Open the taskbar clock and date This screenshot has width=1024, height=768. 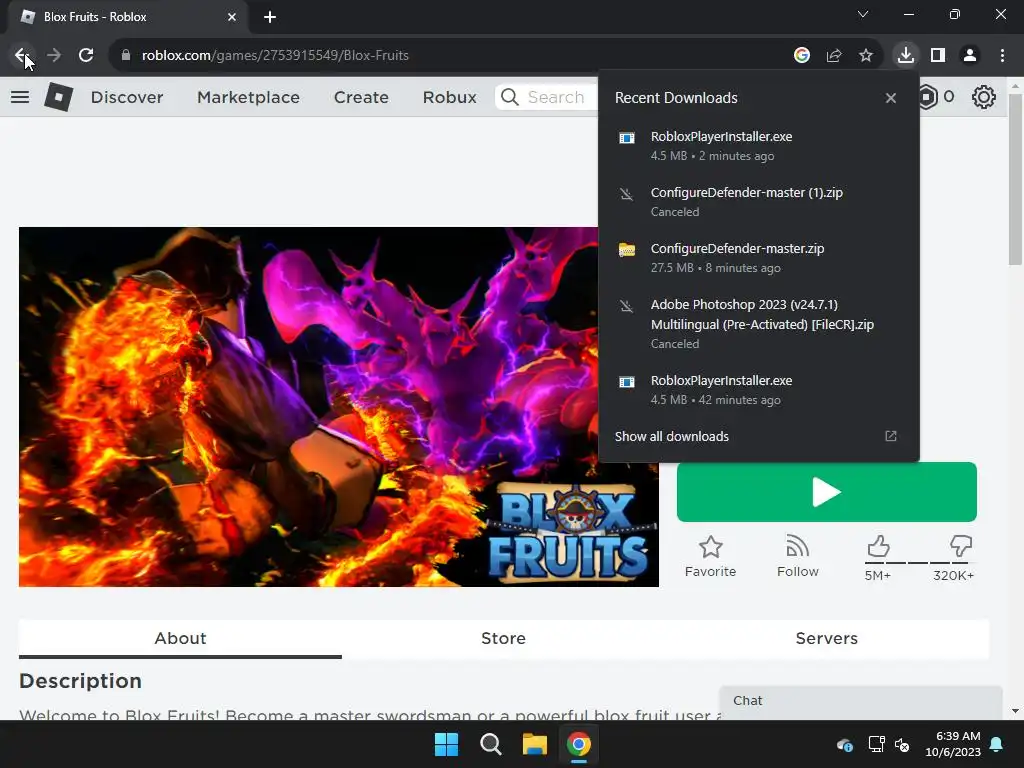click(x=953, y=744)
